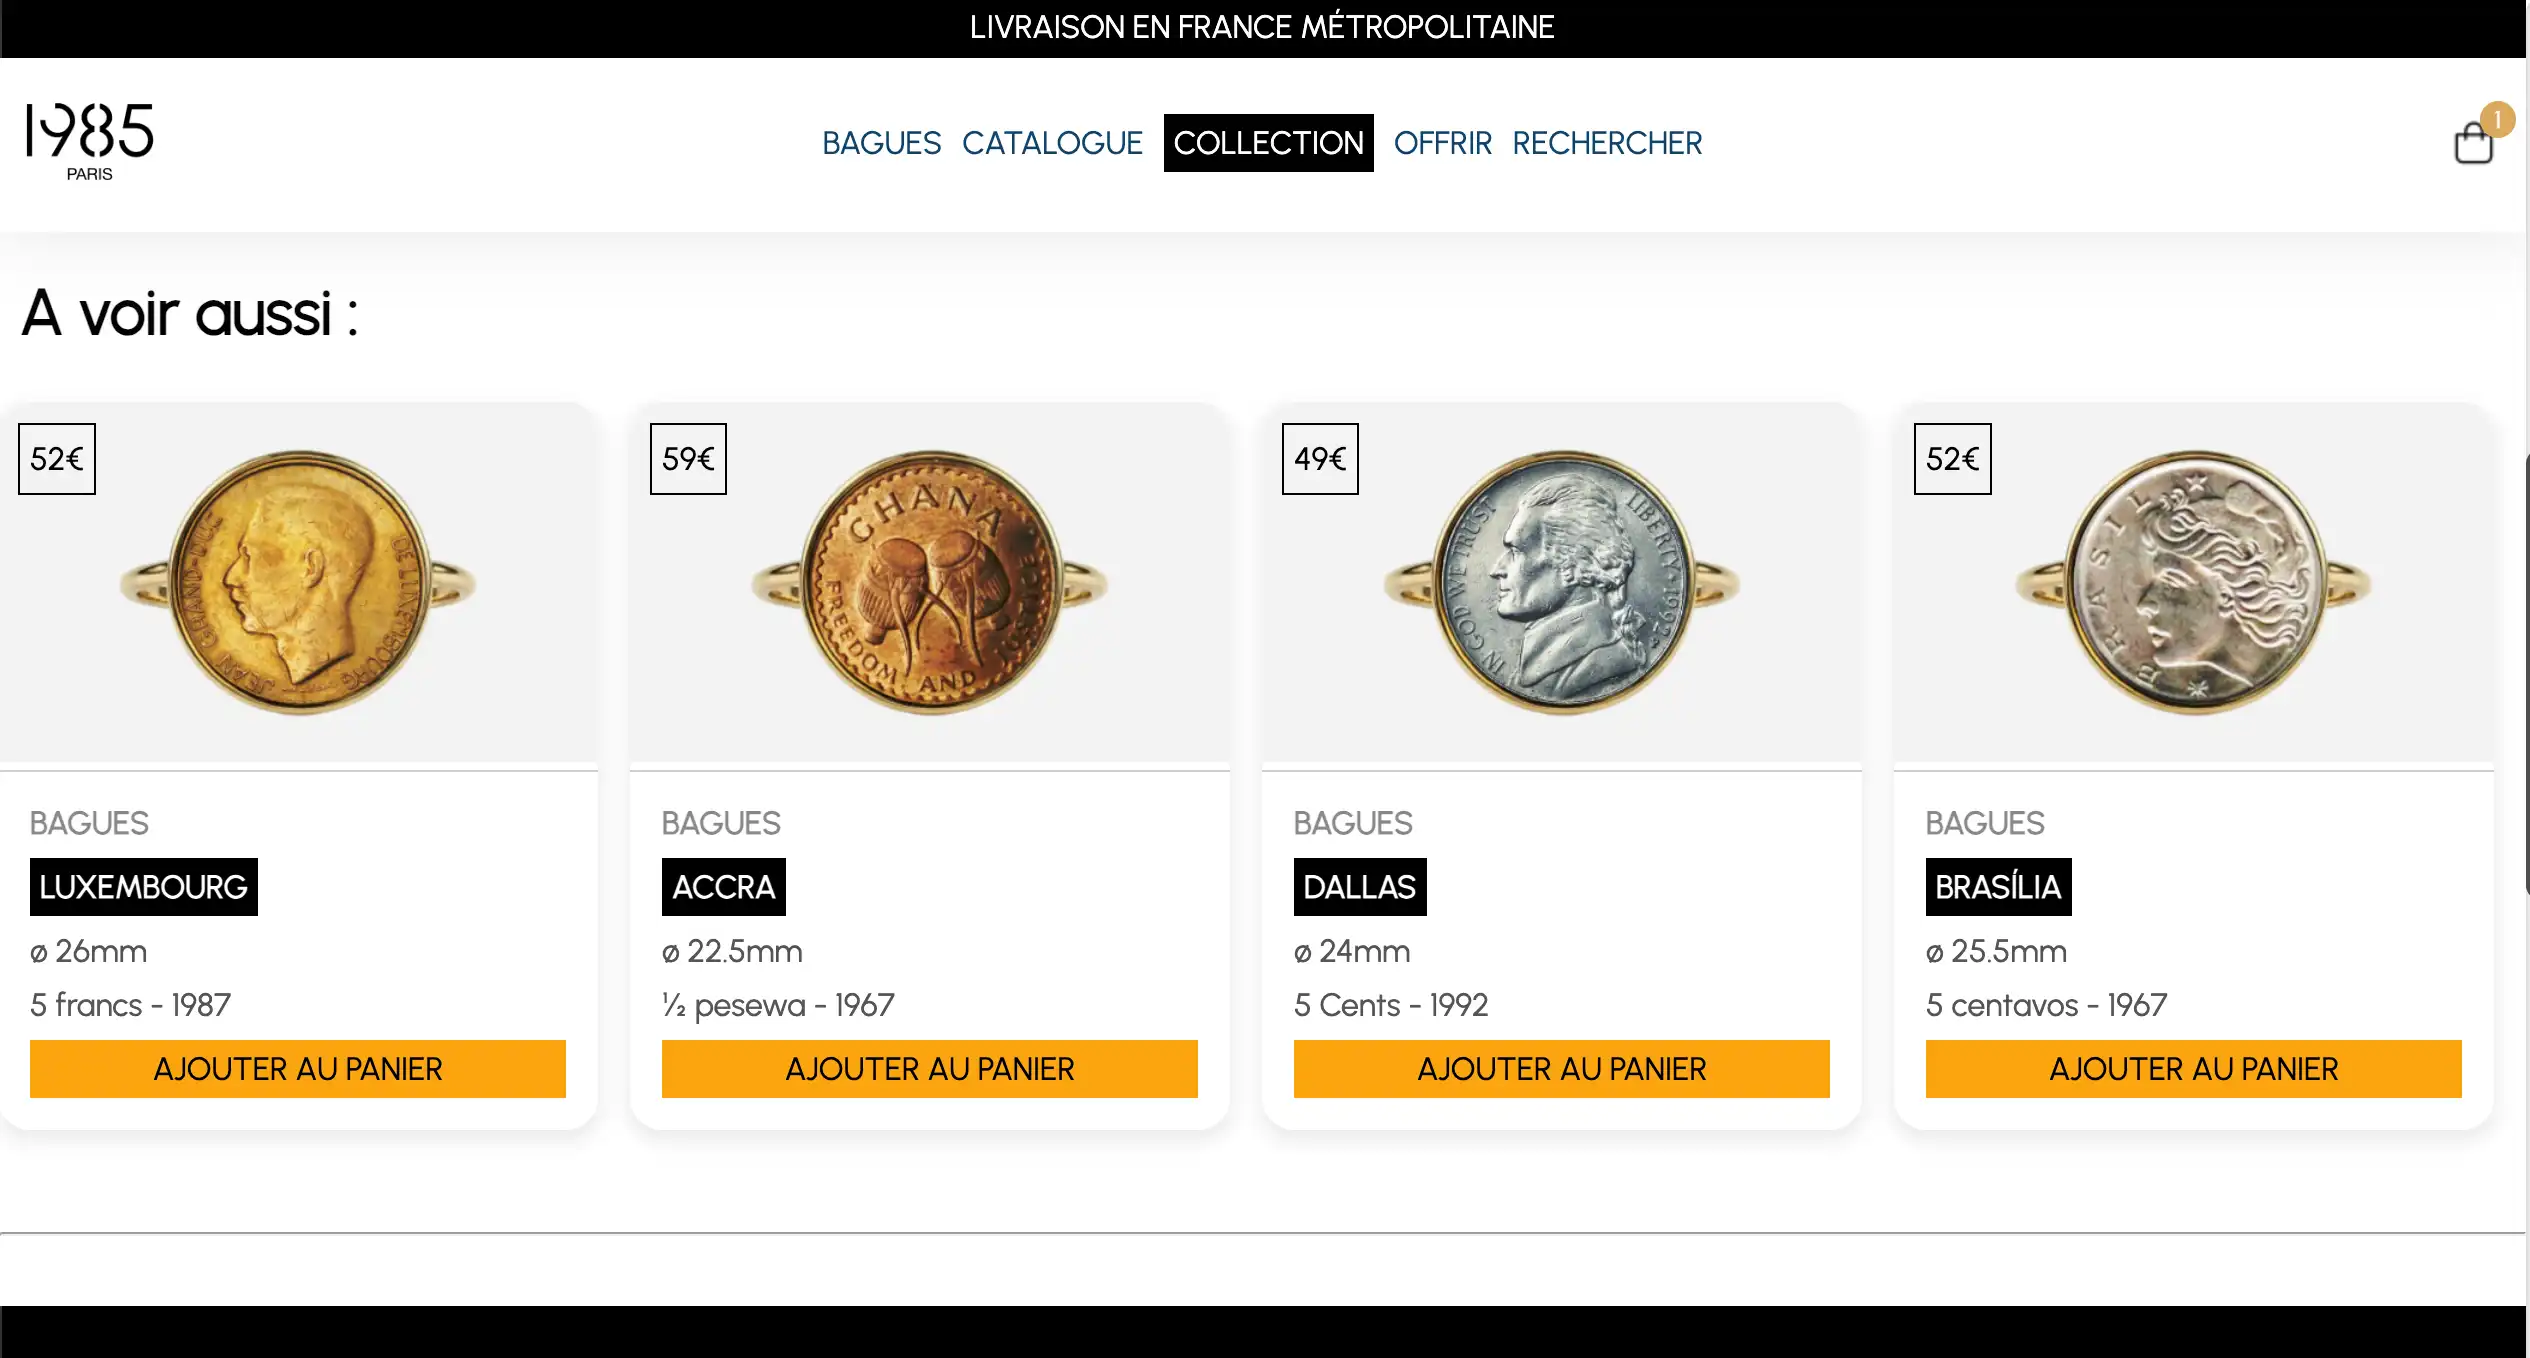
Task: Open the ACCRA product title
Action: (x=723, y=887)
